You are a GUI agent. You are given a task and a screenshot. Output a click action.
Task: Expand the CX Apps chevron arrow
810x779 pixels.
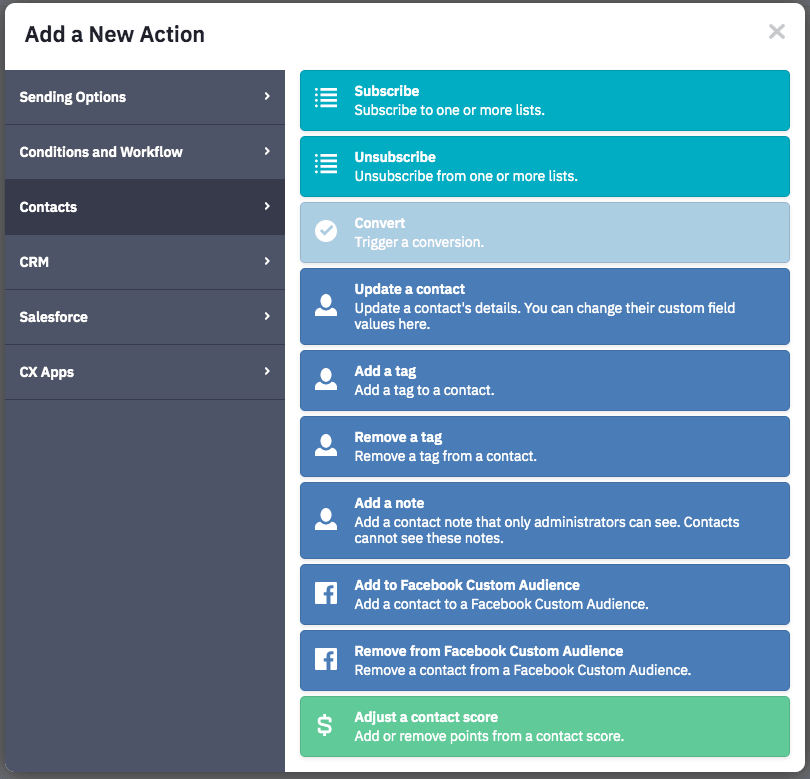pyautogui.click(x=267, y=371)
